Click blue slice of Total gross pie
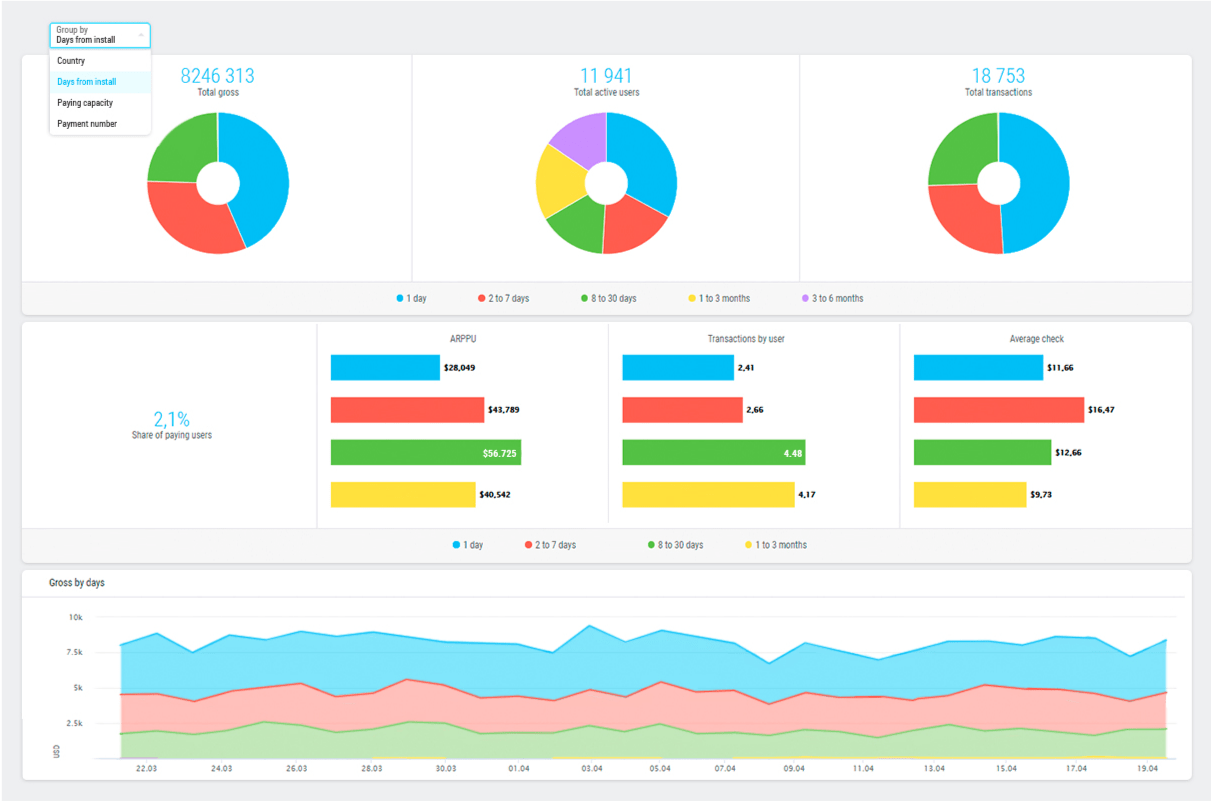Image resolution: width=1211 pixels, height=801 pixels. pyautogui.click(x=260, y=170)
